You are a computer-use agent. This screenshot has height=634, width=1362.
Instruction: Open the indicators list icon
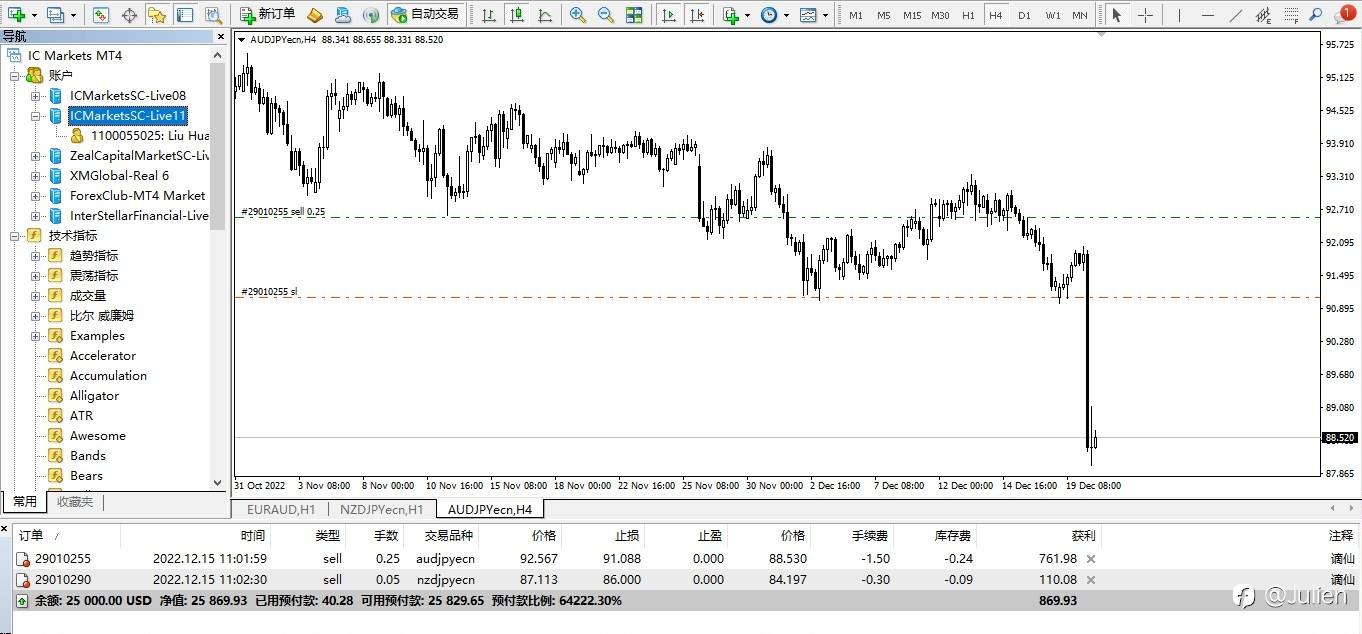pyautogui.click(x=731, y=15)
